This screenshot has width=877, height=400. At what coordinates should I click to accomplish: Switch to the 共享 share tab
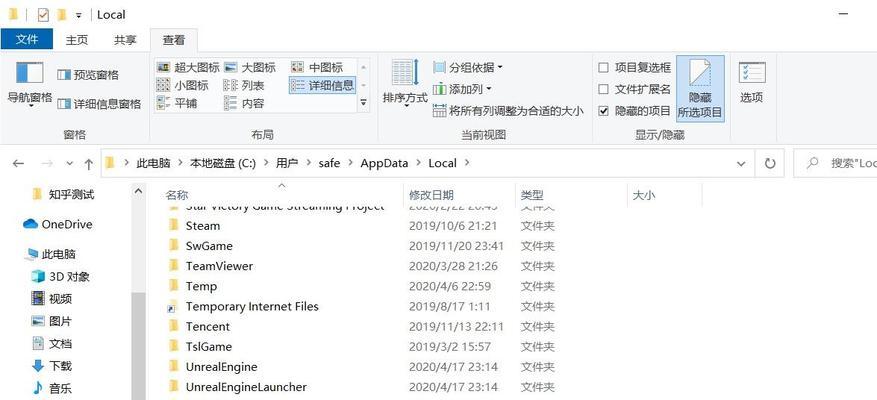[x=125, y=40]
